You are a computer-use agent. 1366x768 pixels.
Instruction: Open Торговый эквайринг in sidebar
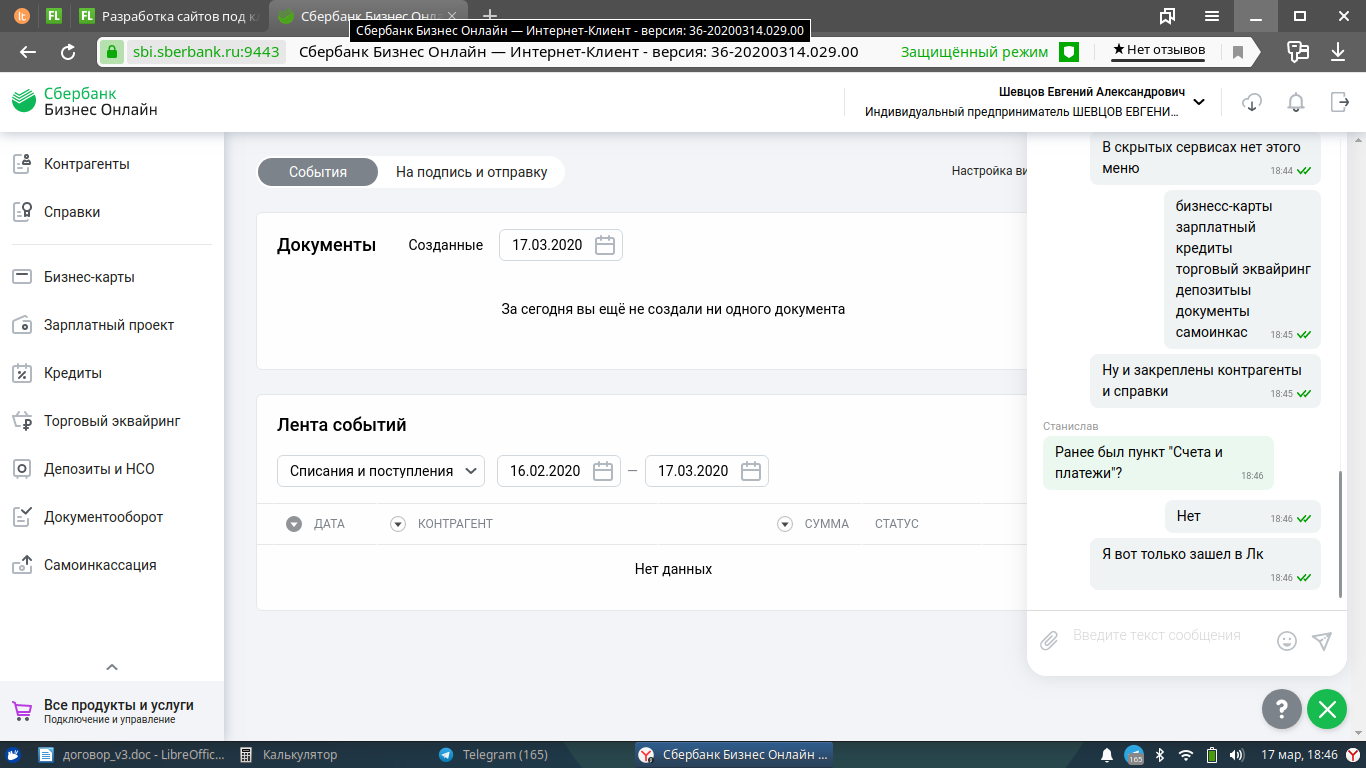click(x=112, y=421)
